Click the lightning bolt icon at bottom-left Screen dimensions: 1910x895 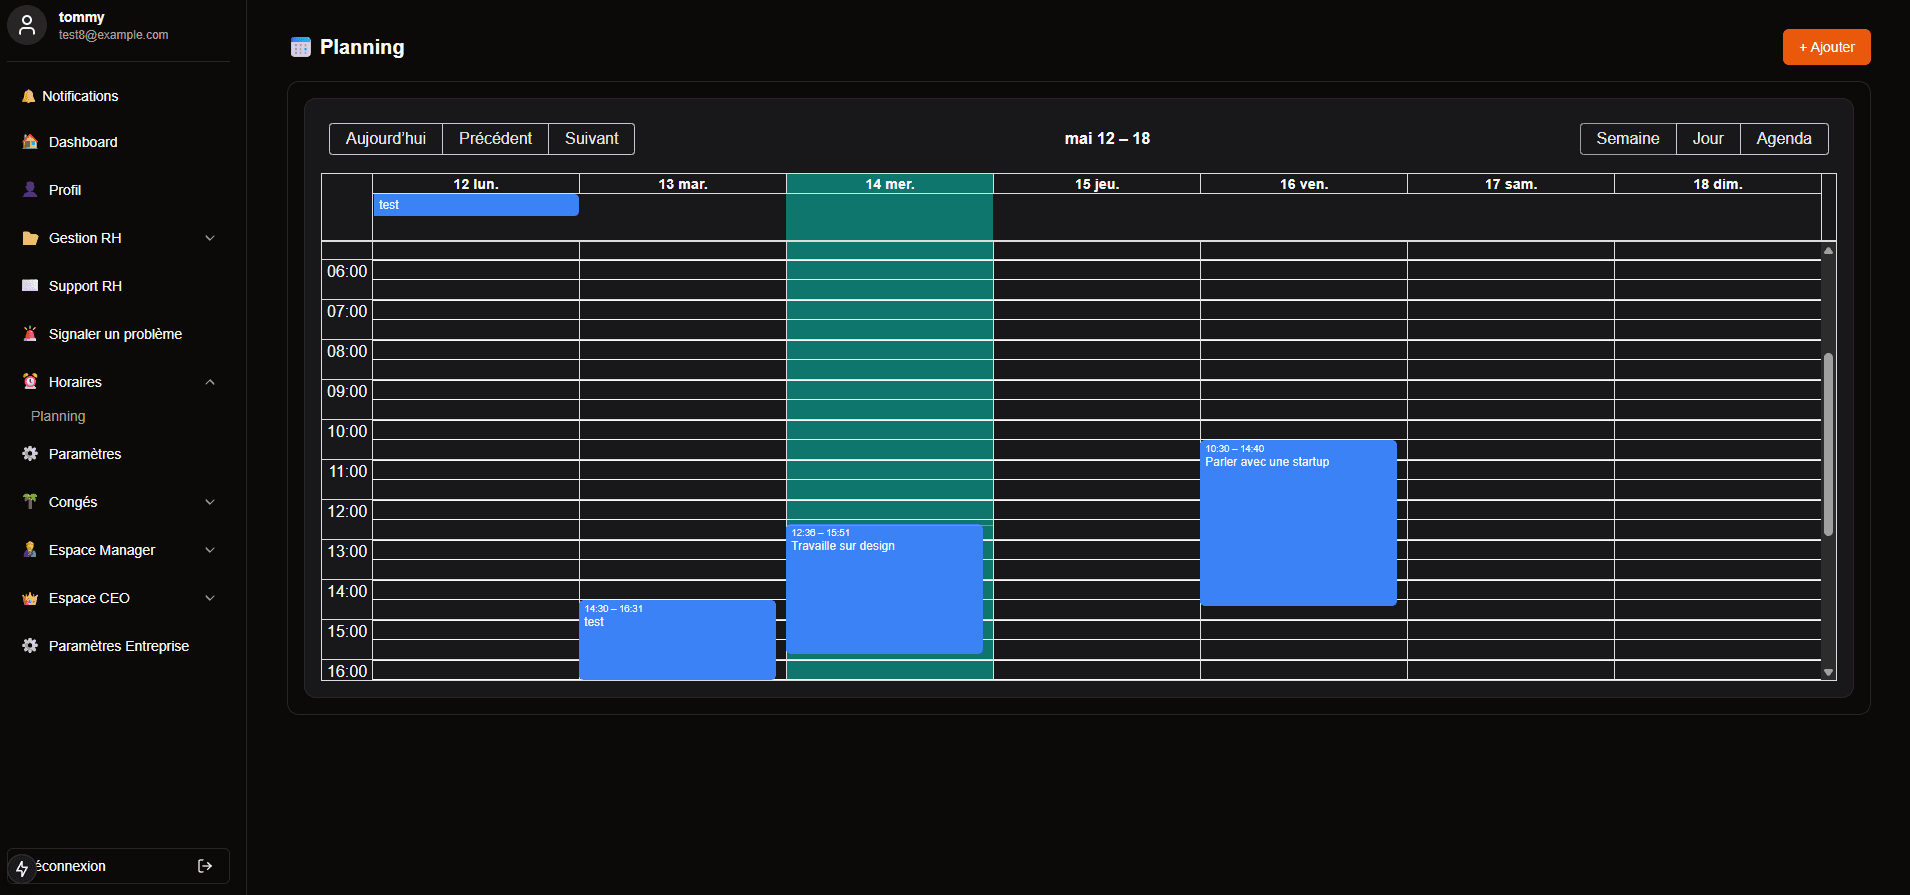point(22,869)
